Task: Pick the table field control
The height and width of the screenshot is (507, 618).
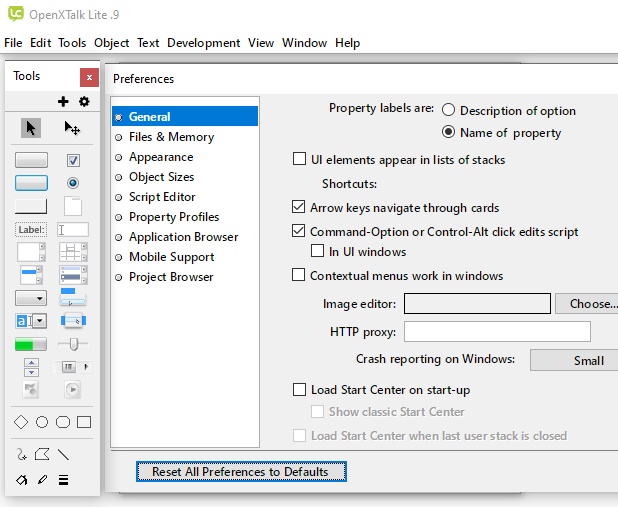Action: [73, 252]
